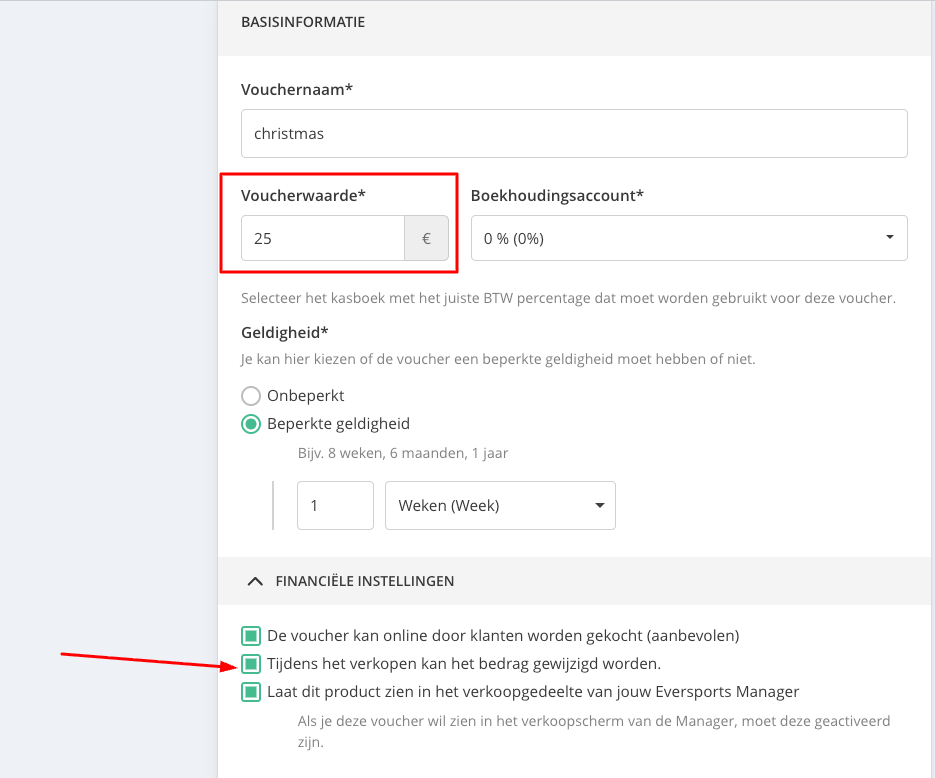Click the Financiële instellingen section heading text

[364, 580]
